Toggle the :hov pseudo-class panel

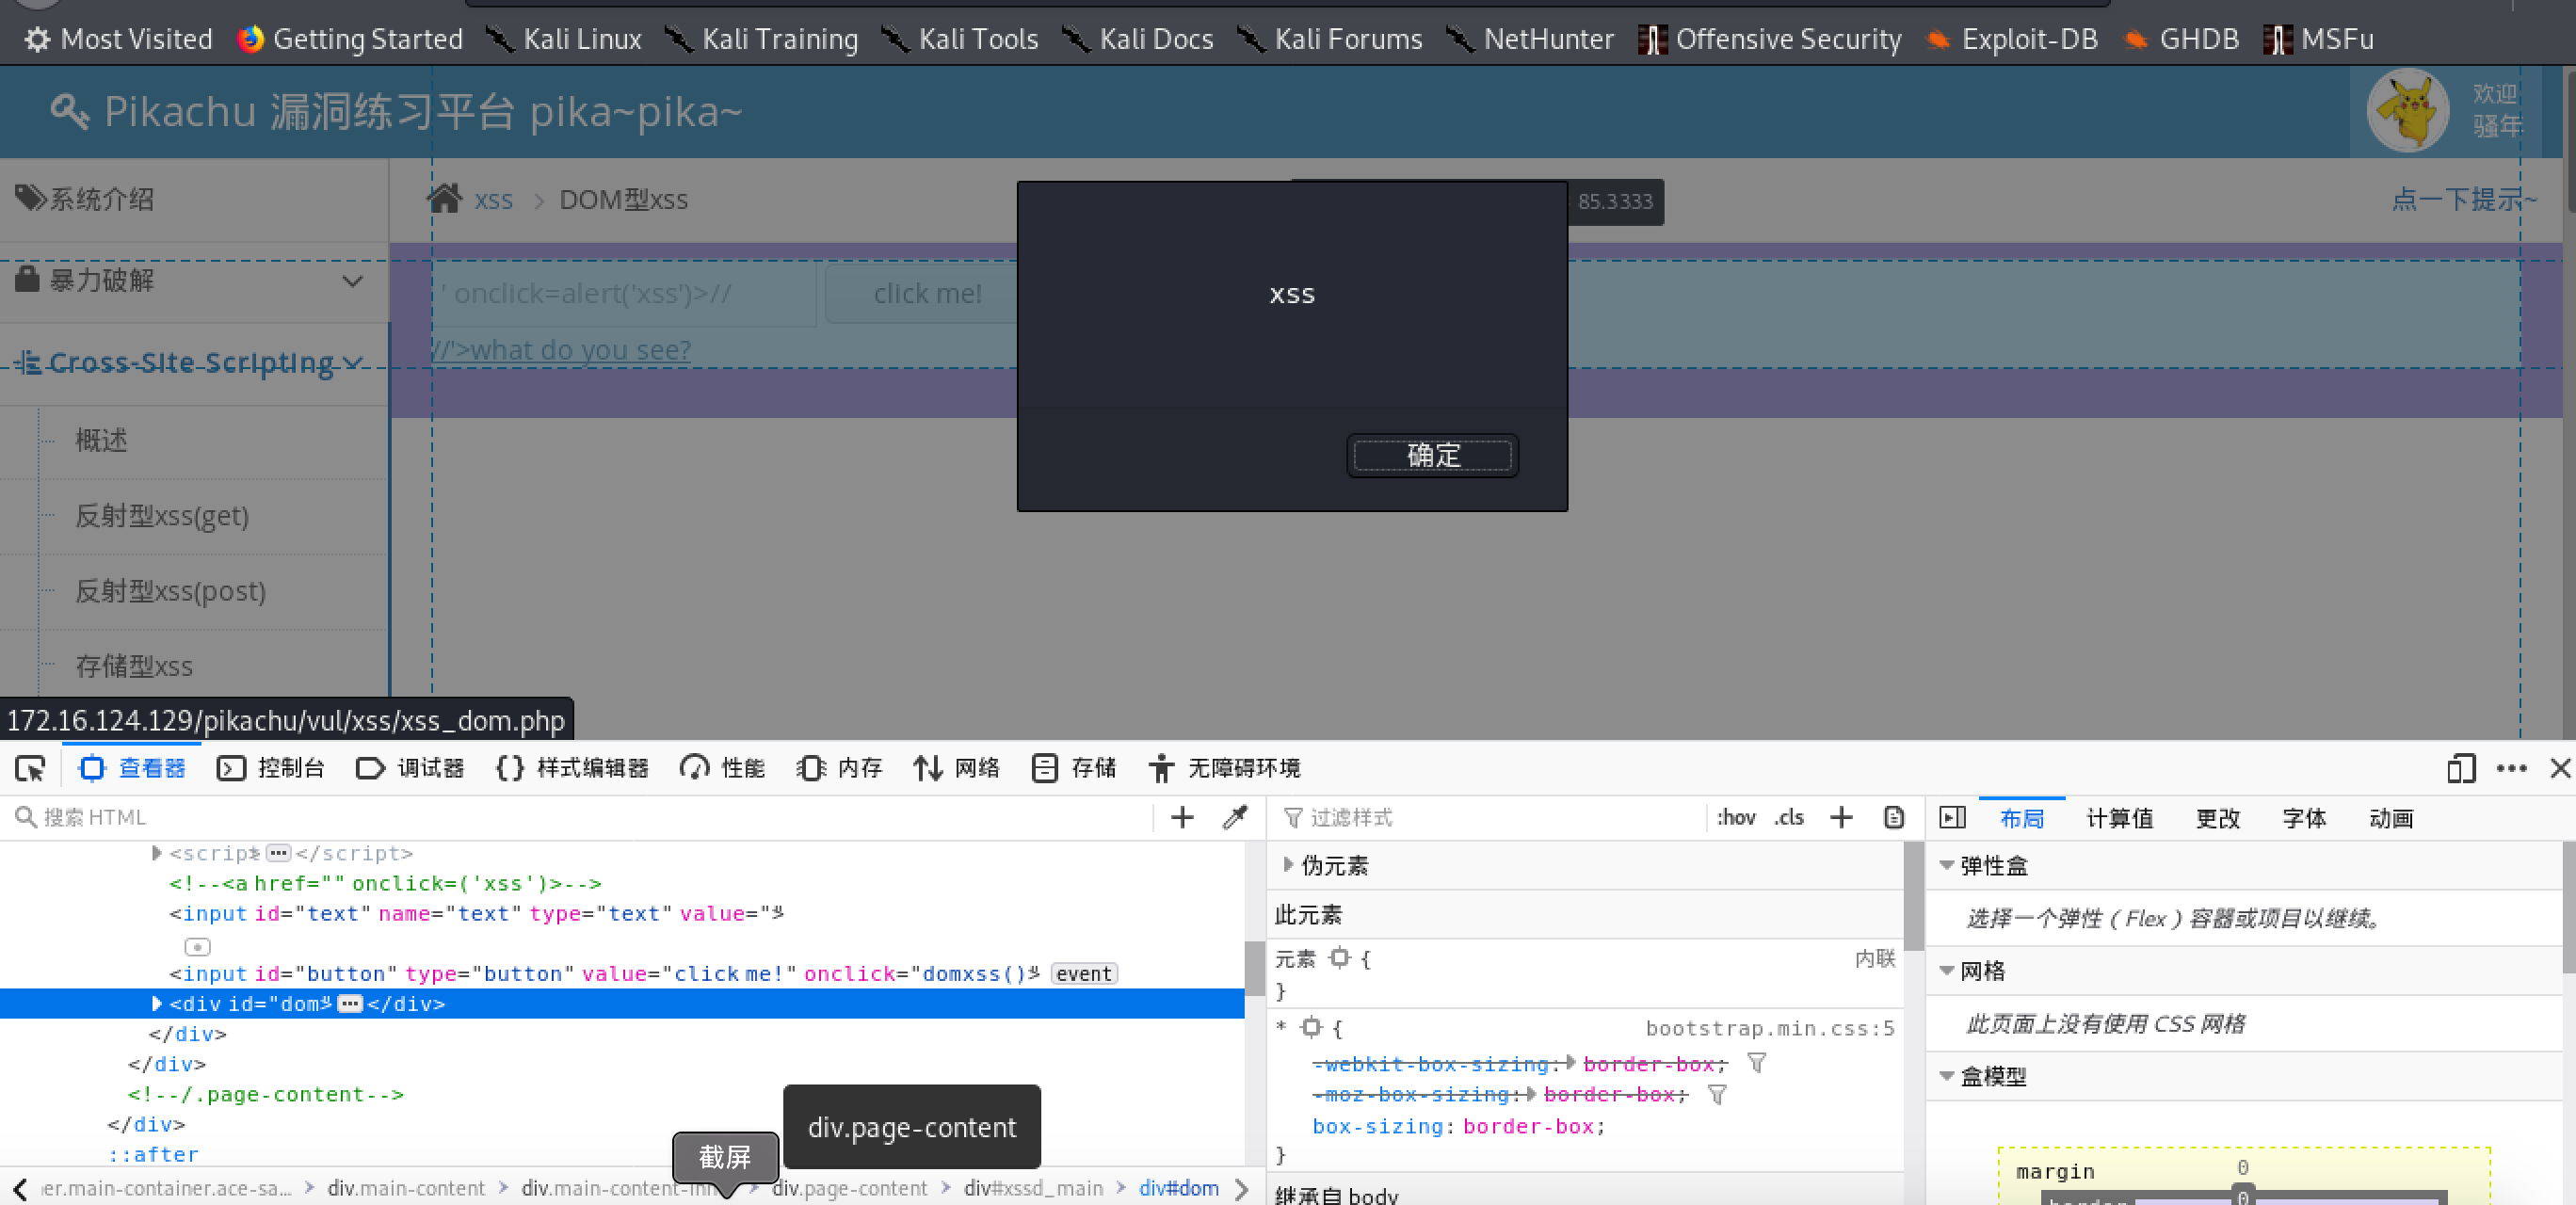point(1736,818)
